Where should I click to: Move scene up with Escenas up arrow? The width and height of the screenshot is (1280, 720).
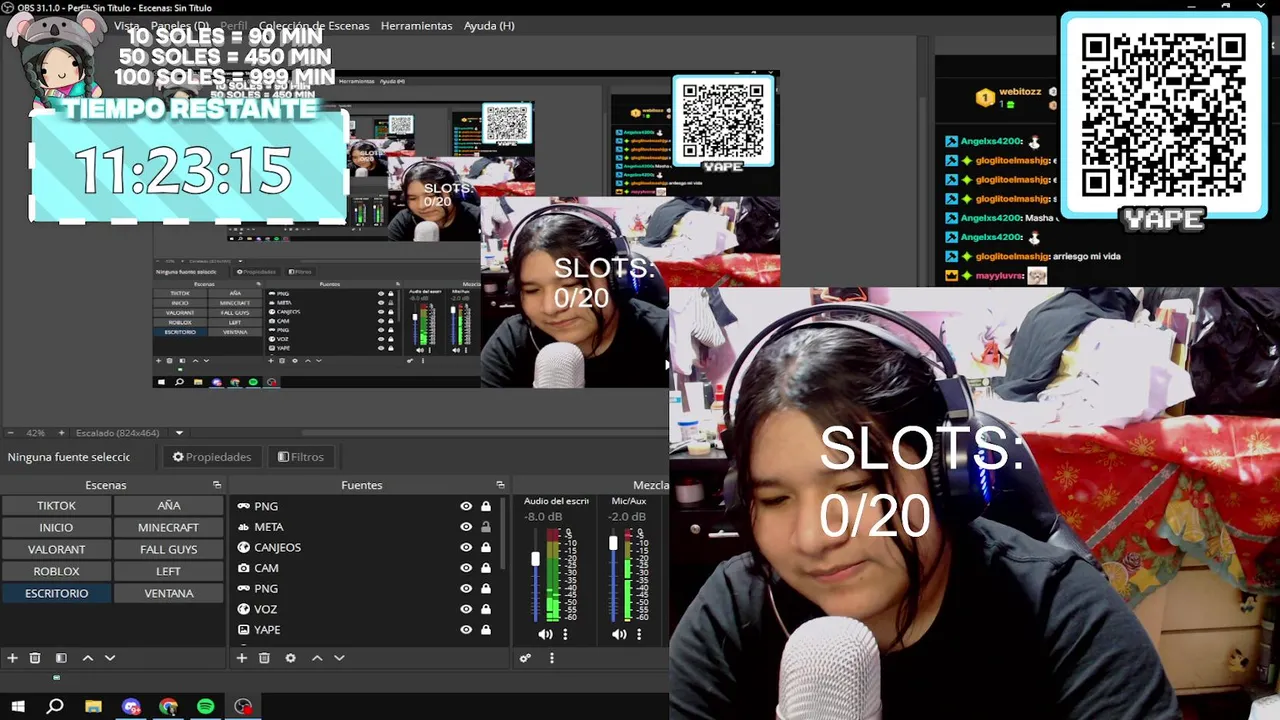[88, 658]
